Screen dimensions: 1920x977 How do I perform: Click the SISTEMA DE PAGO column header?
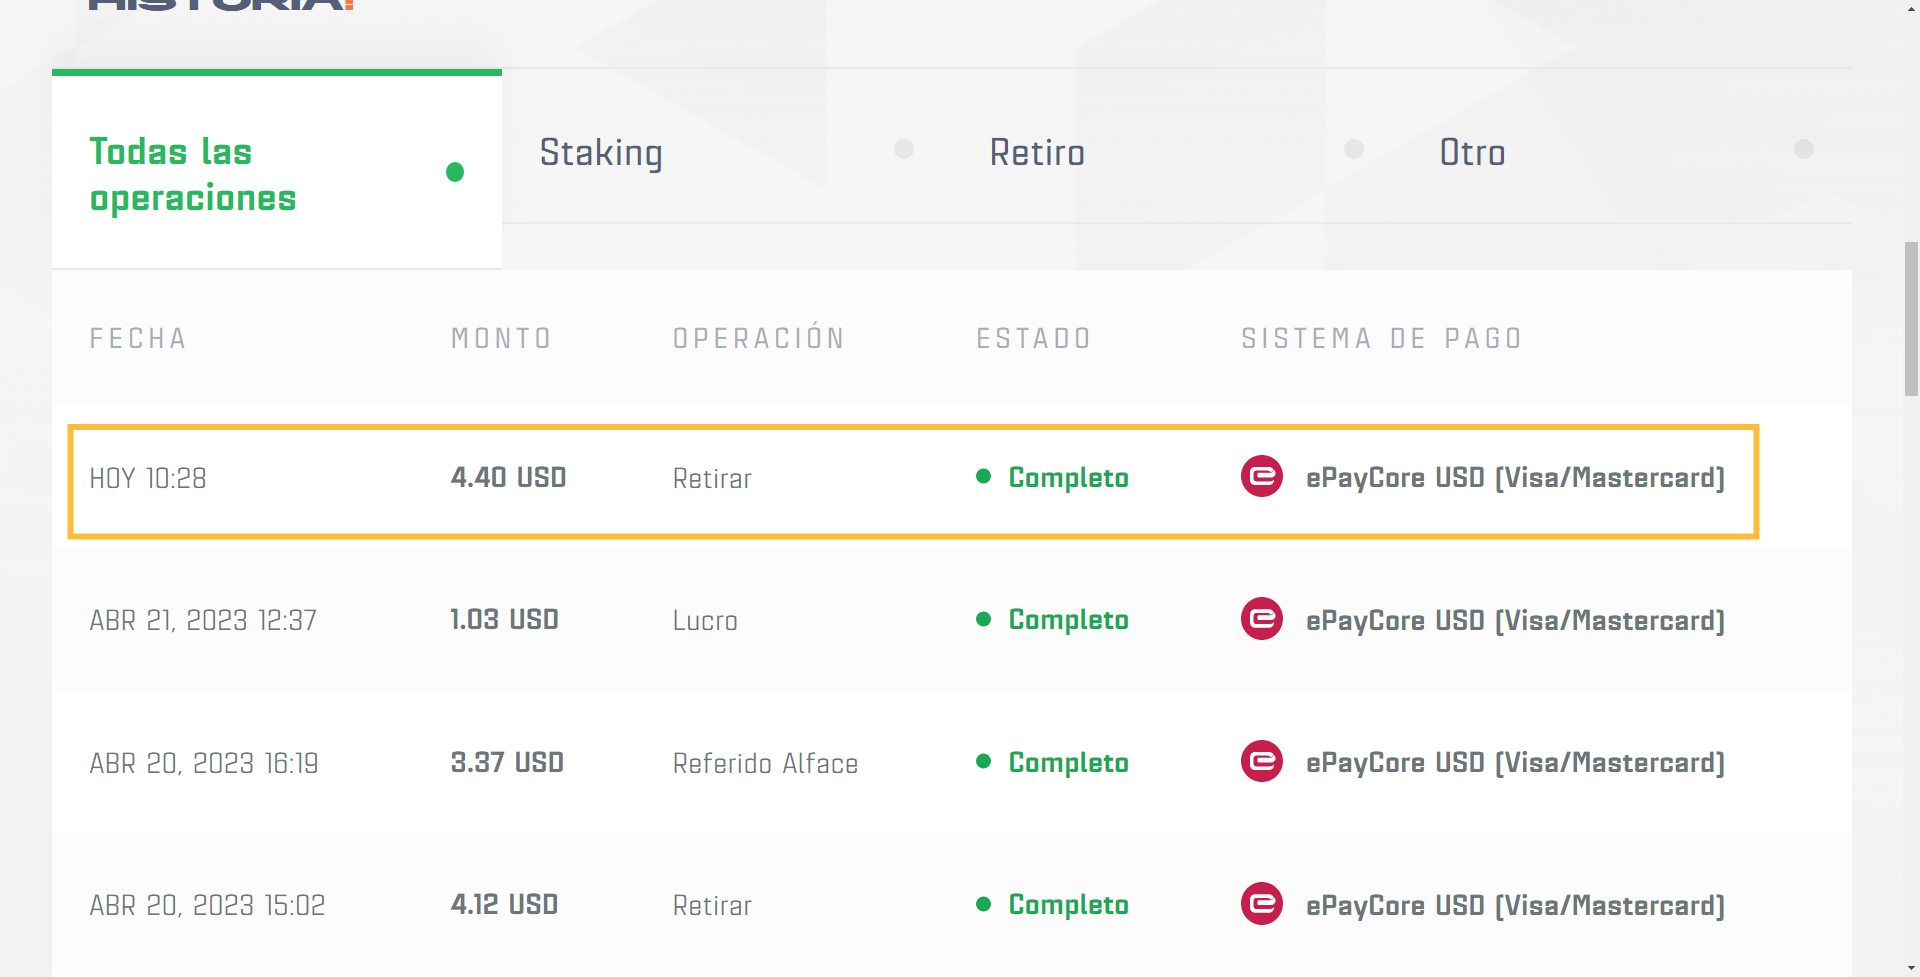pos(1381,338)
